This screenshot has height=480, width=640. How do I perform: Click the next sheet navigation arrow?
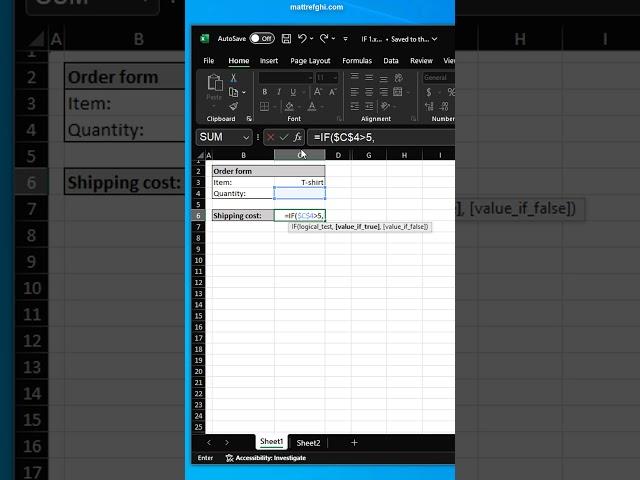pyautogui.click(x=227, y=442)
